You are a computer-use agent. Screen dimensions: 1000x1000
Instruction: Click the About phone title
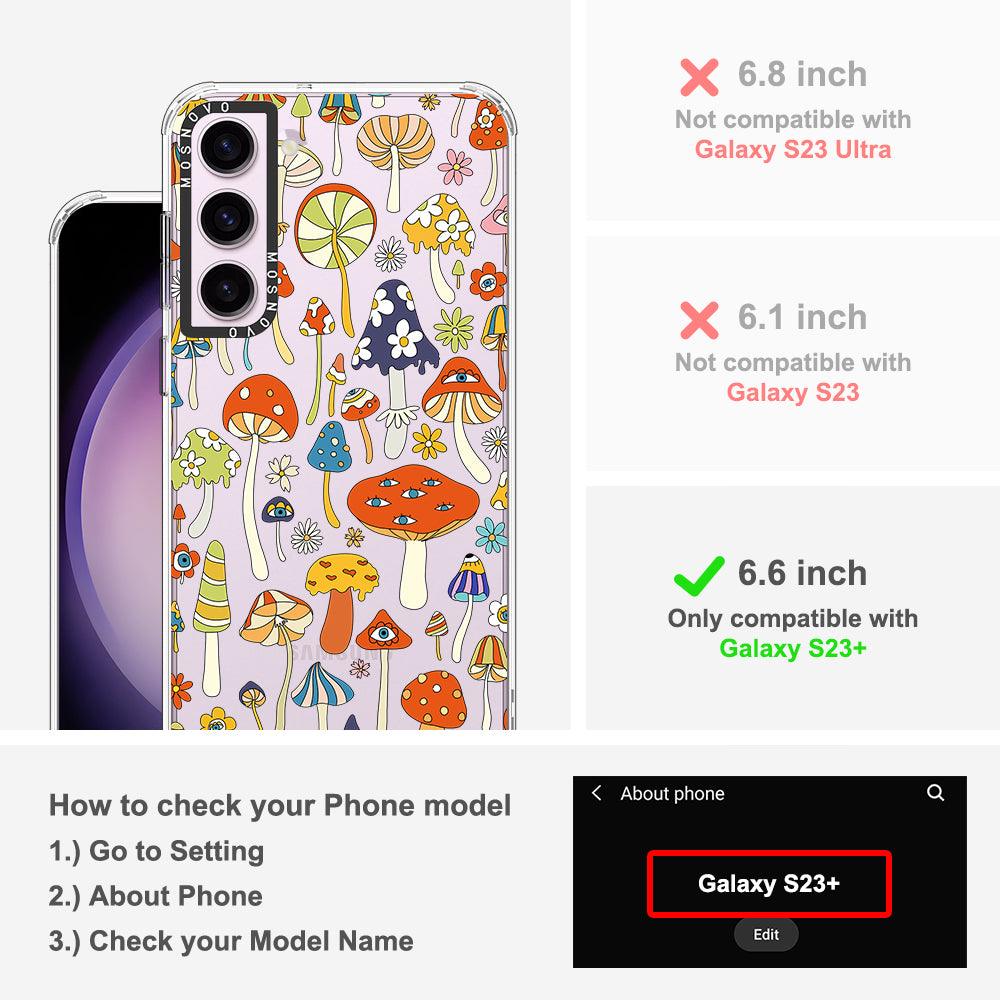[x=672, y=793]
